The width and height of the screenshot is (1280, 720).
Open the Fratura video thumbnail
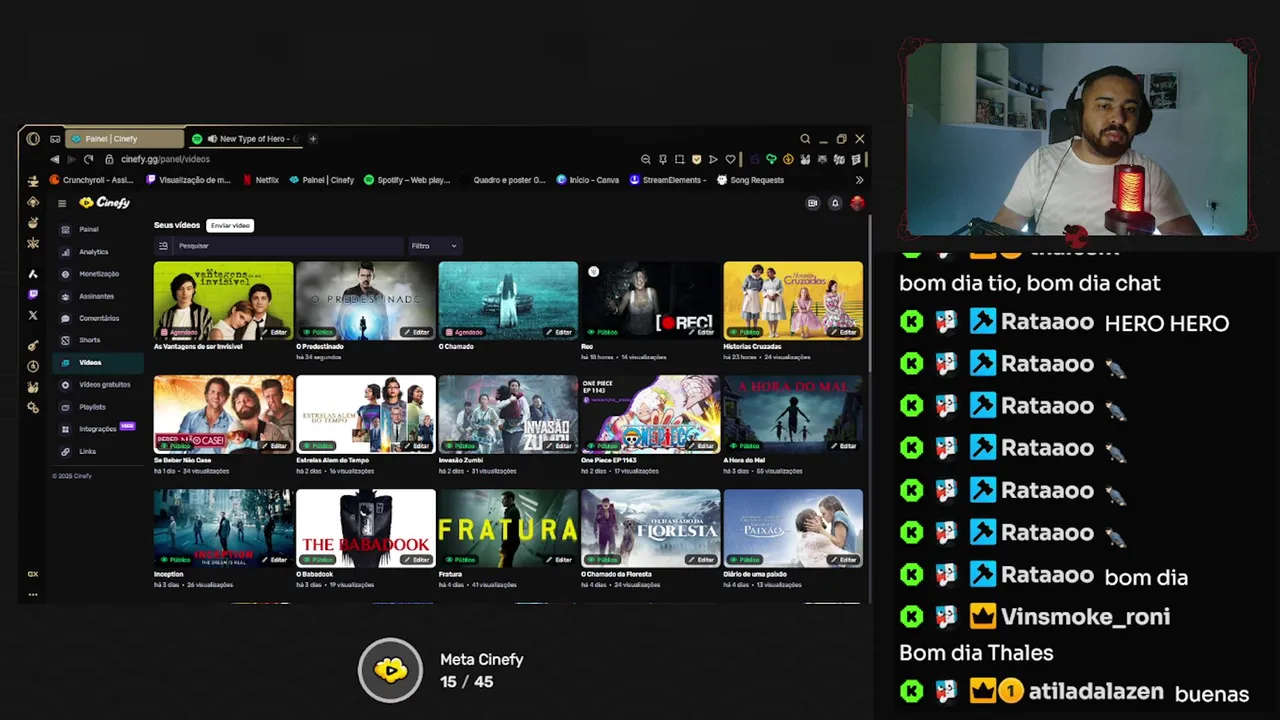508,529
